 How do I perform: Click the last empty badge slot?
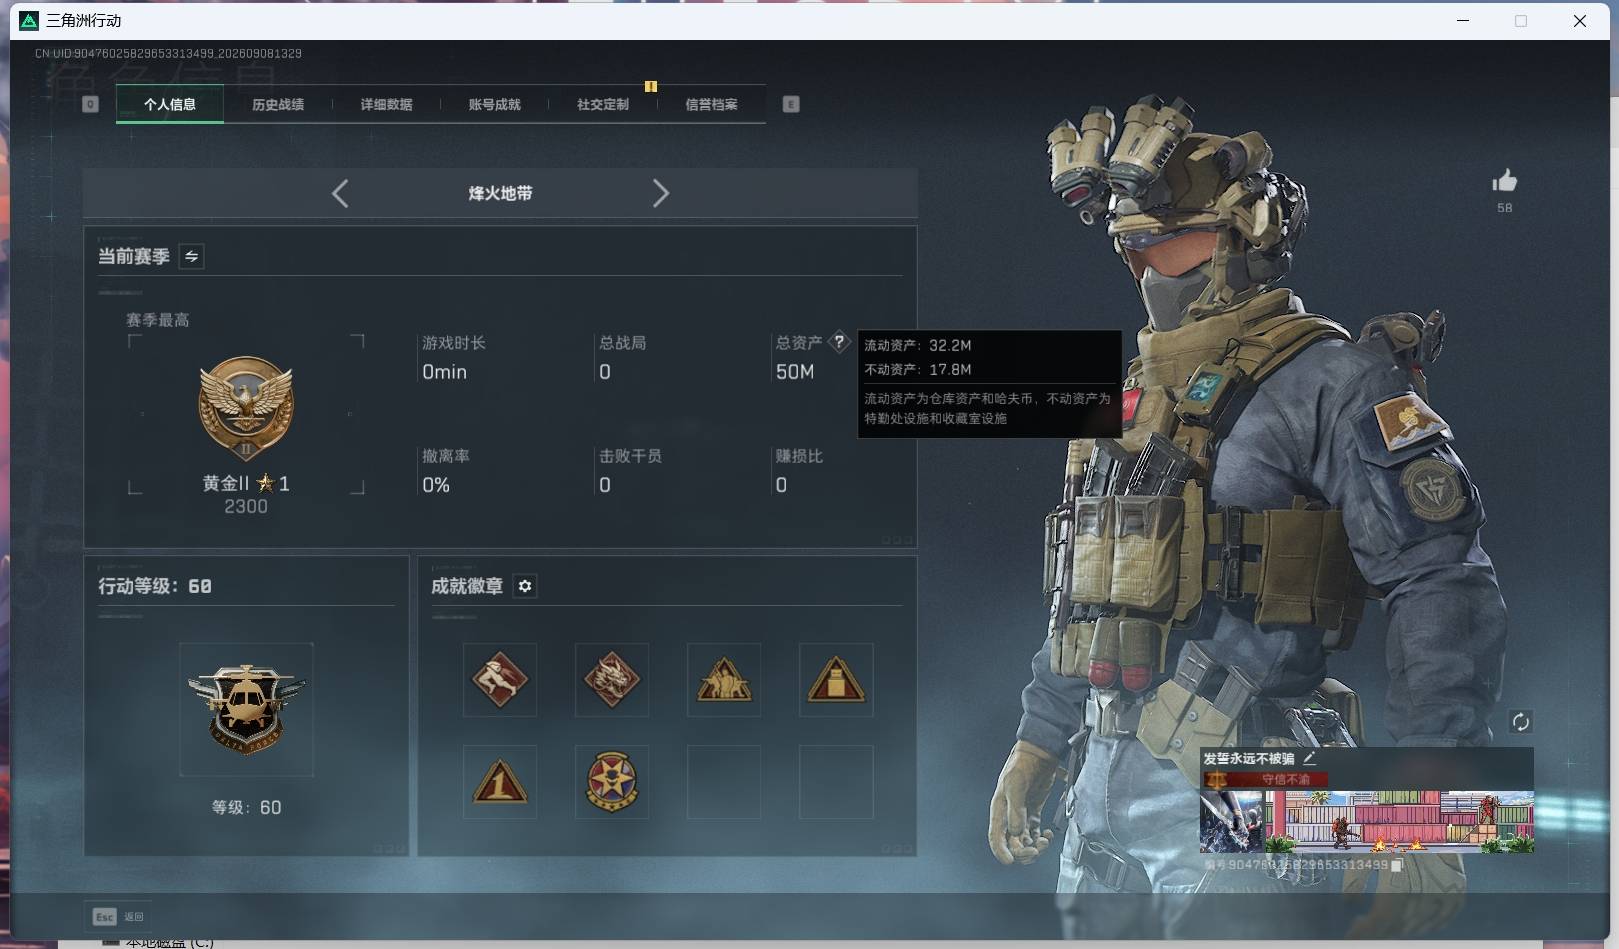(x=836, y=782)
